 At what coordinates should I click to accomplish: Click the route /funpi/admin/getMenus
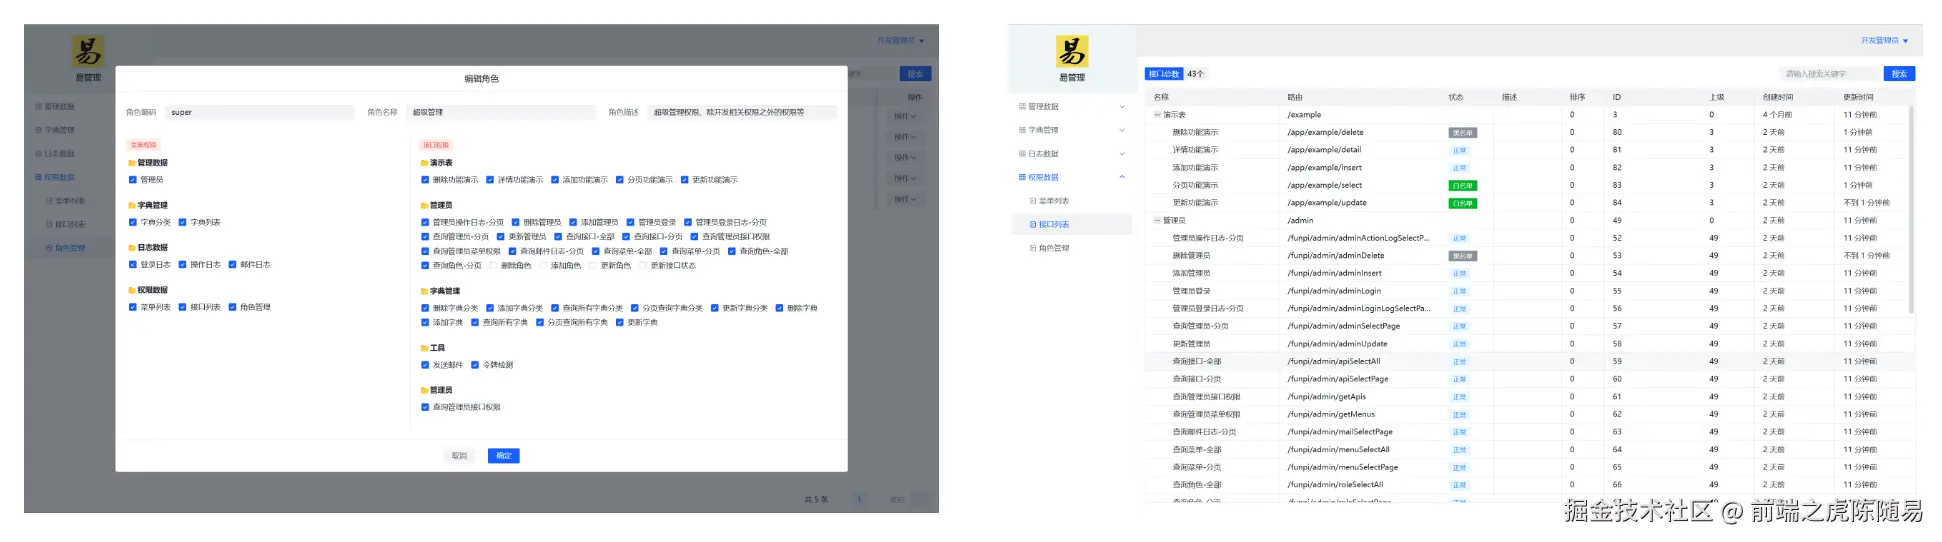coord(1331,415)
